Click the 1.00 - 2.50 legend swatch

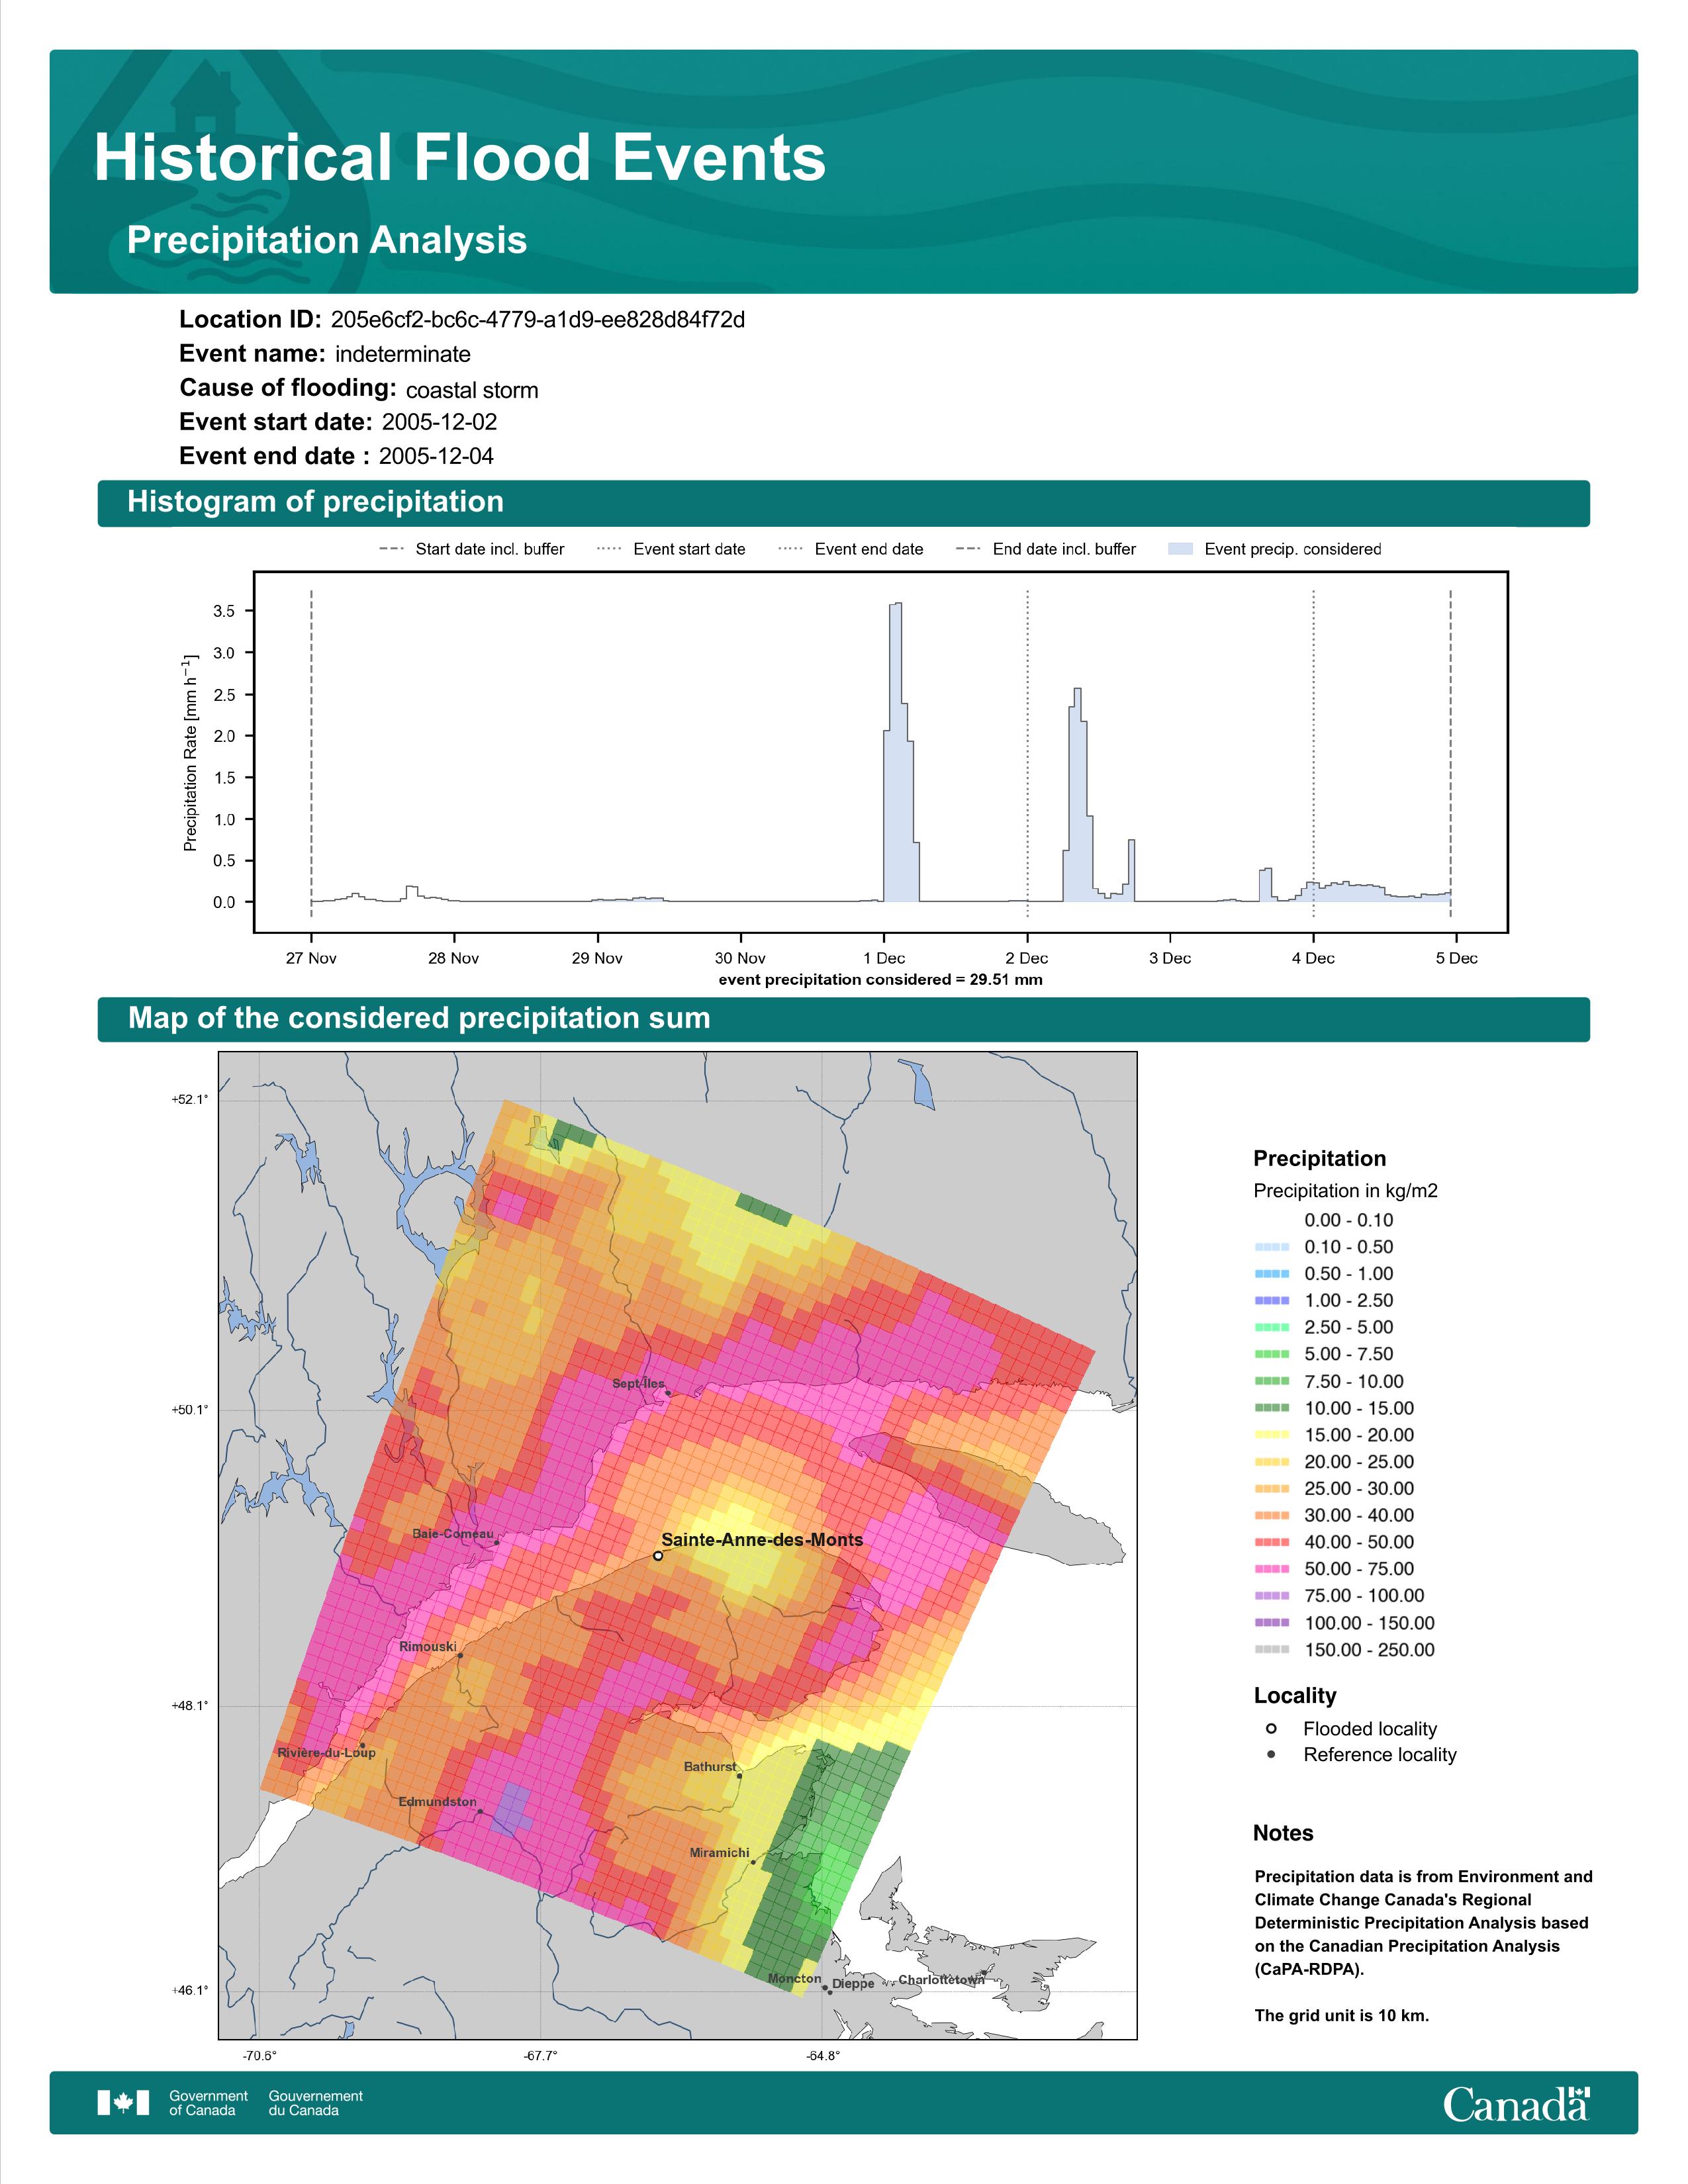coord(1272,1301)
